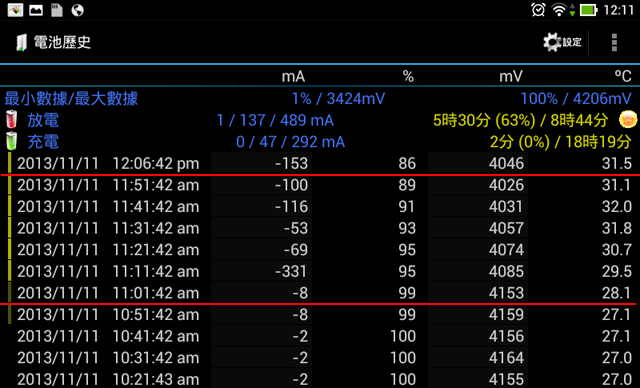Tap the Wi-Fi signal status icon
This screenshot has height=388, width=640.
558,10
